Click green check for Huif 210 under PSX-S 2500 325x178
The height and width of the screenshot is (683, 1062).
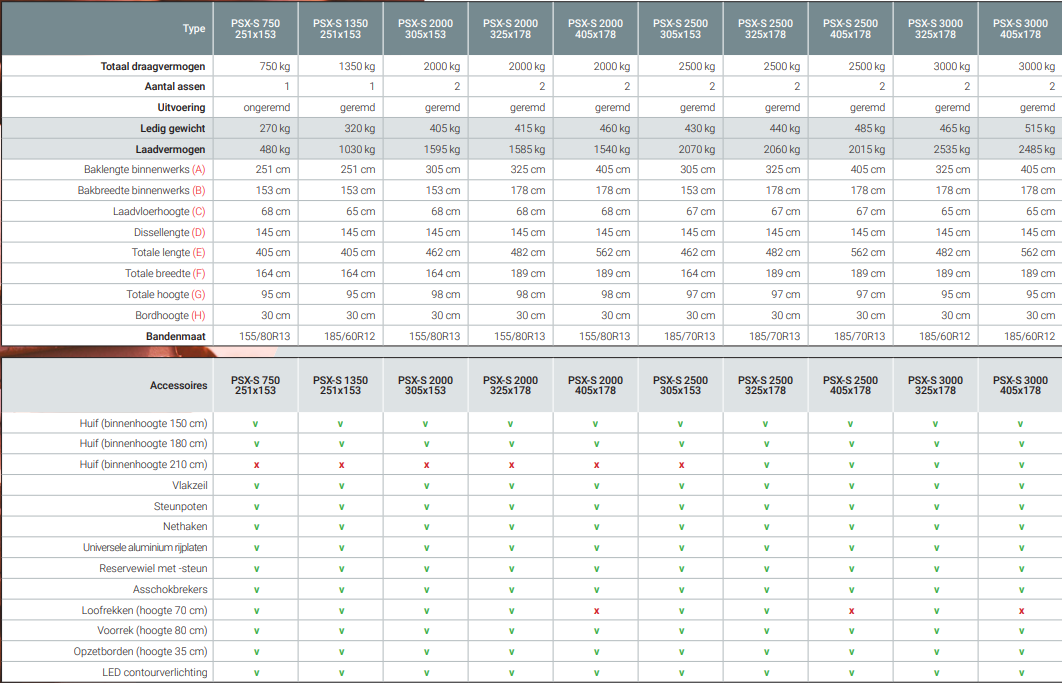click(x=767, y=465)
